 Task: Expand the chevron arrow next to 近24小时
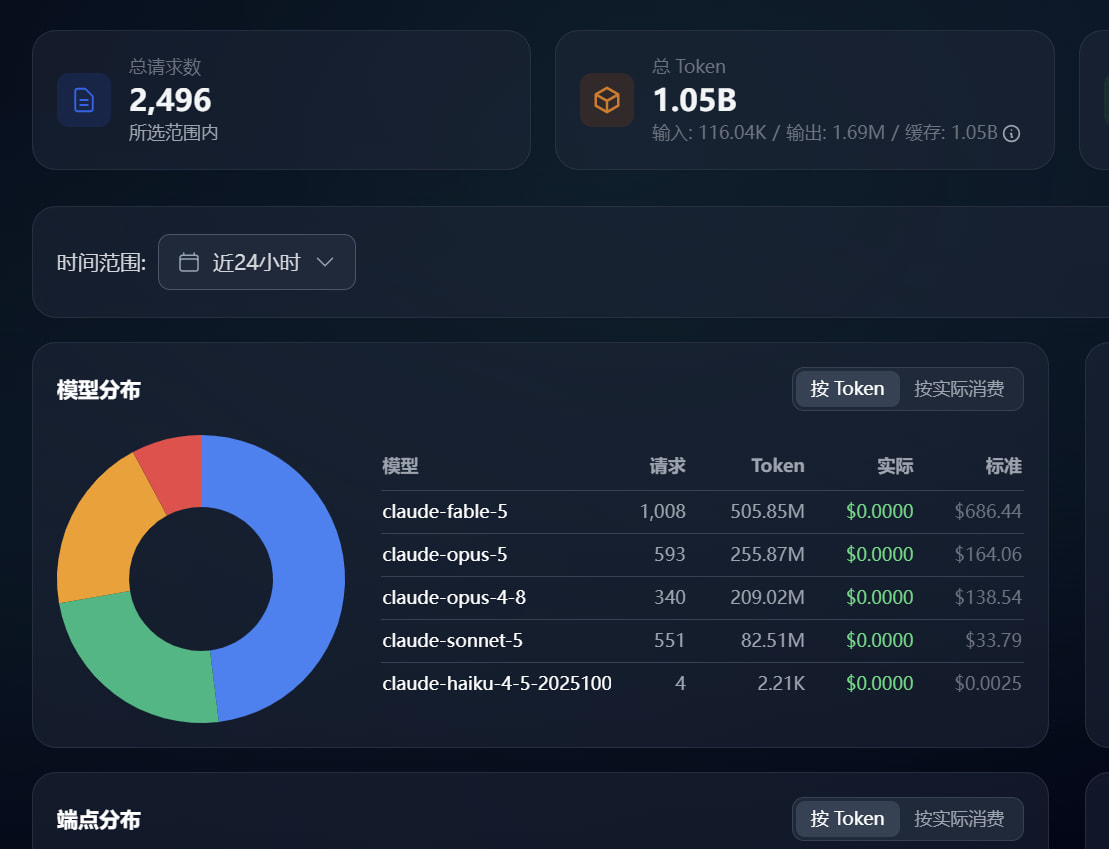point(325,262)
